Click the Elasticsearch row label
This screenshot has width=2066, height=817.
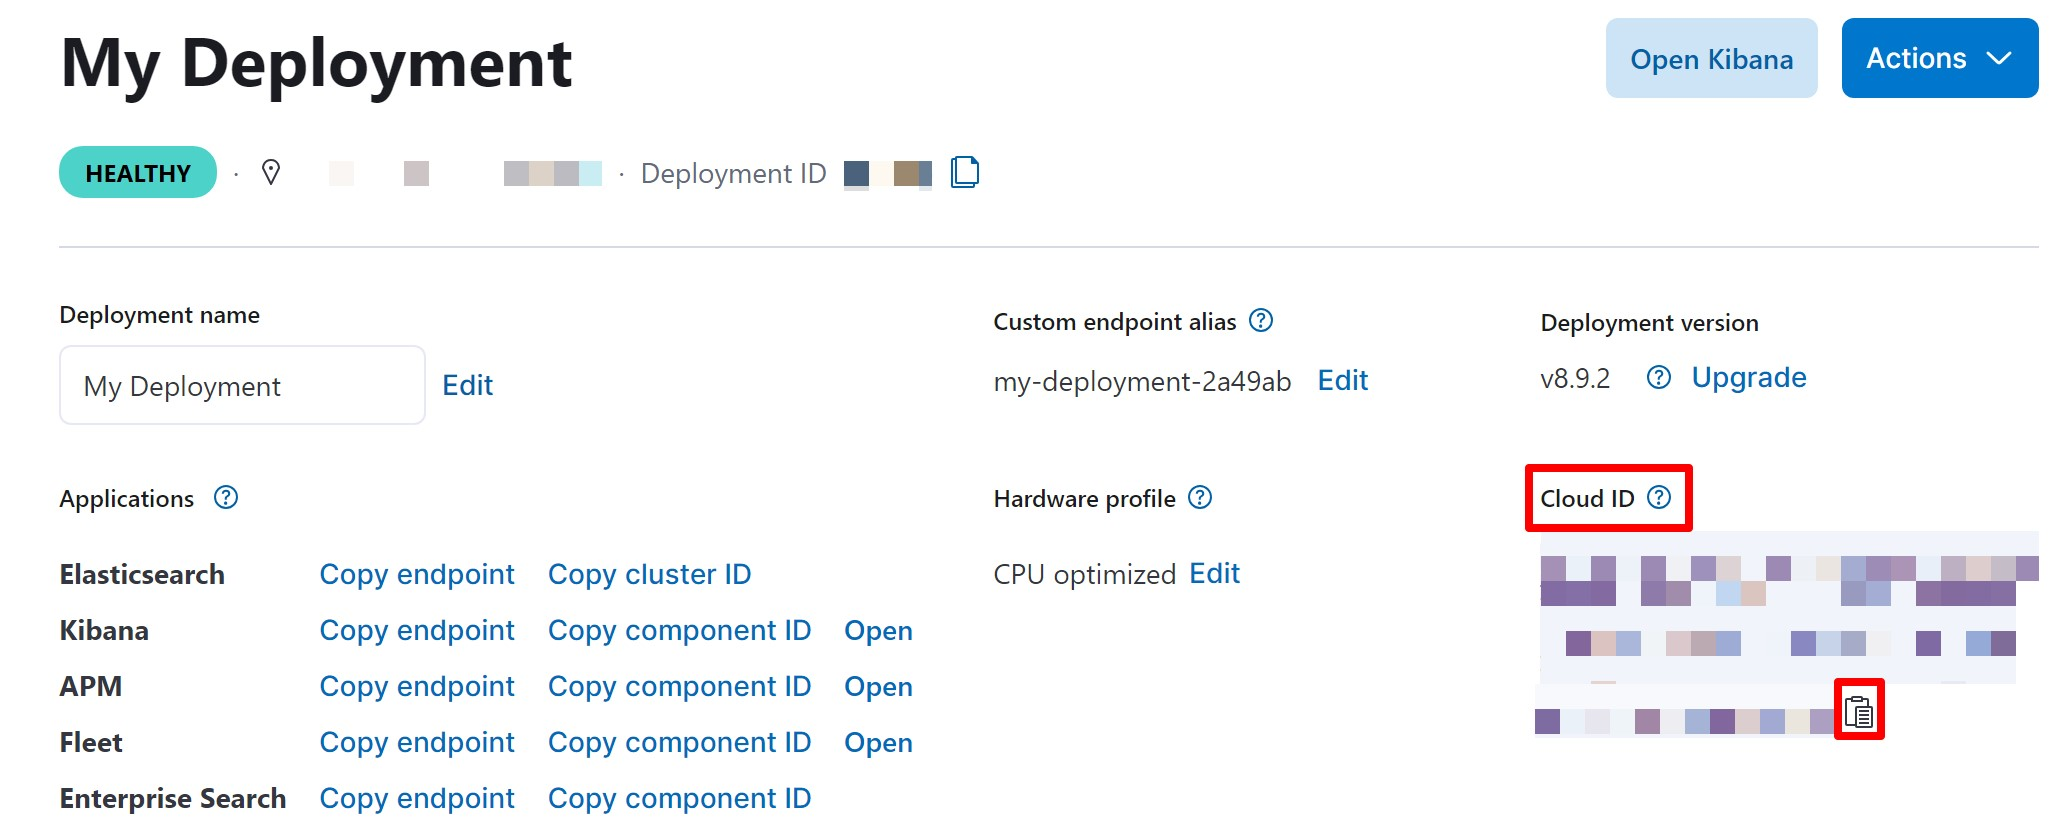click(142, 574)
